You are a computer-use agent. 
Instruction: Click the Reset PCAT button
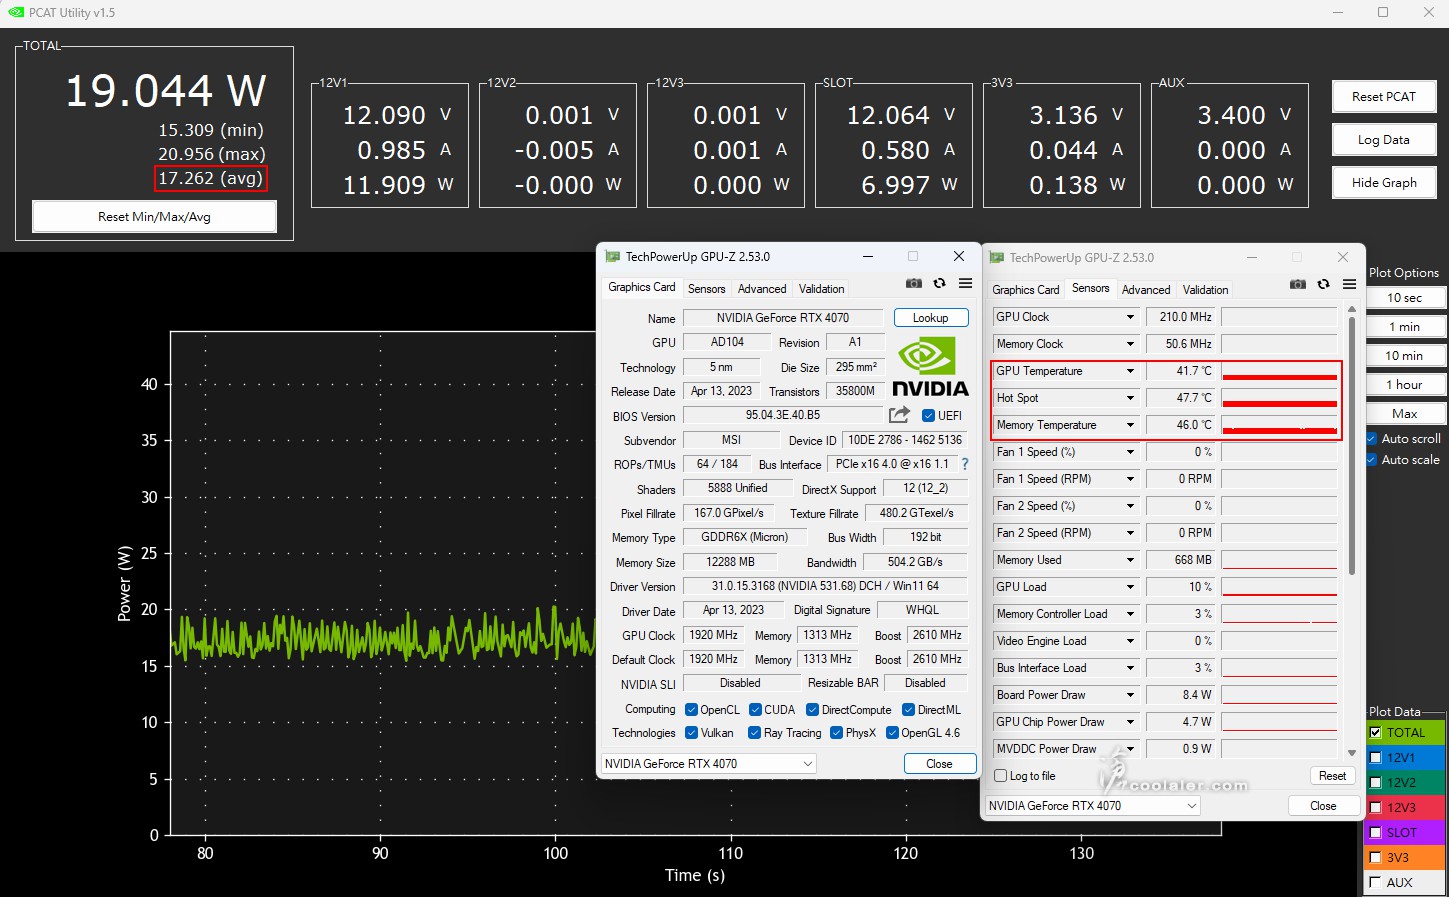click(1384, 97)
